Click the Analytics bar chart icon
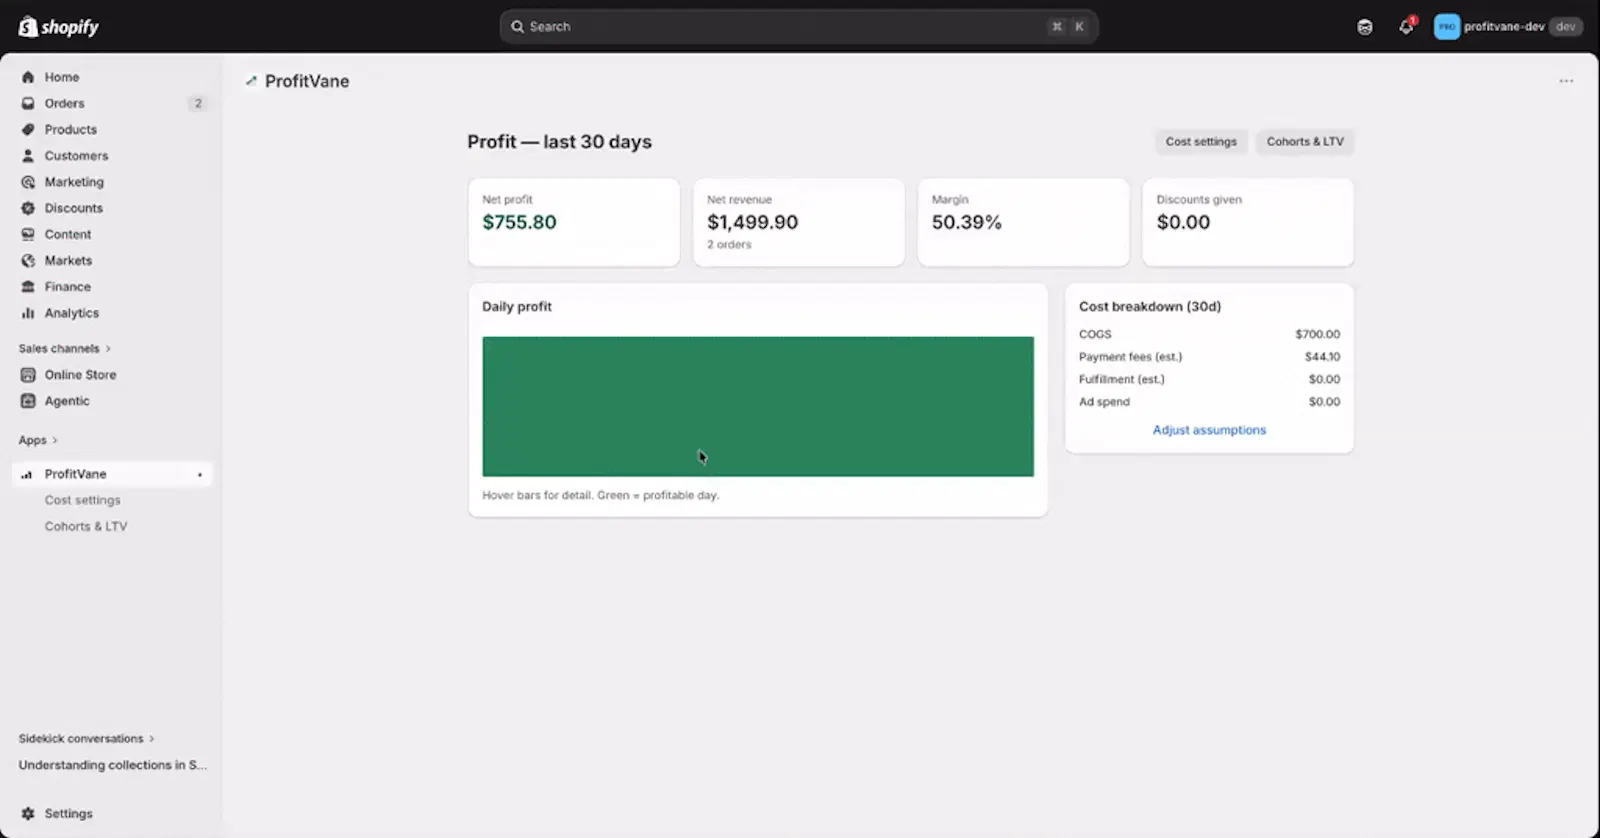The height and width of the screenshot is (838, 1600). coord(28,313)
